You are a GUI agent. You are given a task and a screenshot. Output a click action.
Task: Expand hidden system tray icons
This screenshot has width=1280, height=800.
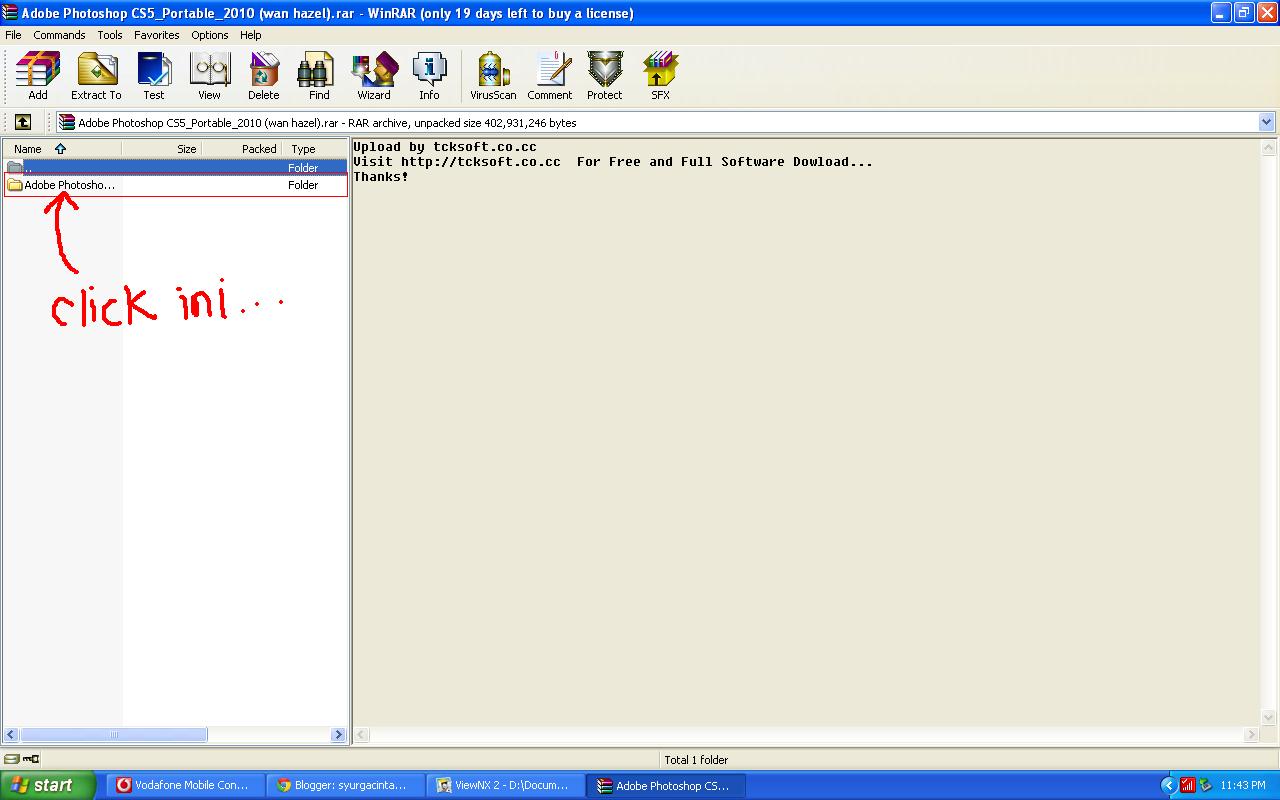(1168, 785)
